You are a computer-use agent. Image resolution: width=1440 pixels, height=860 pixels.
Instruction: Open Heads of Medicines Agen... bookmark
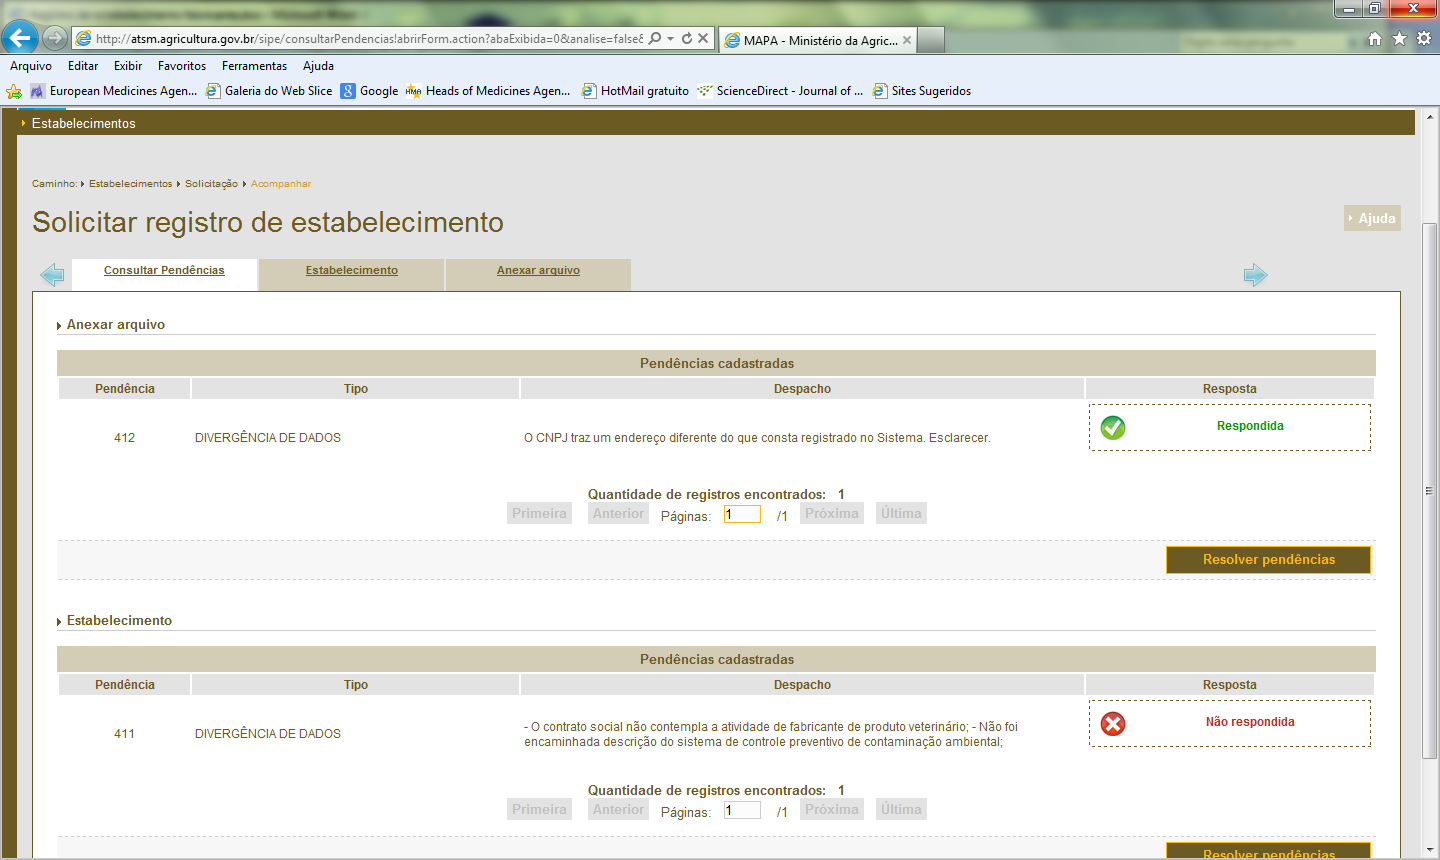(488, 91)
